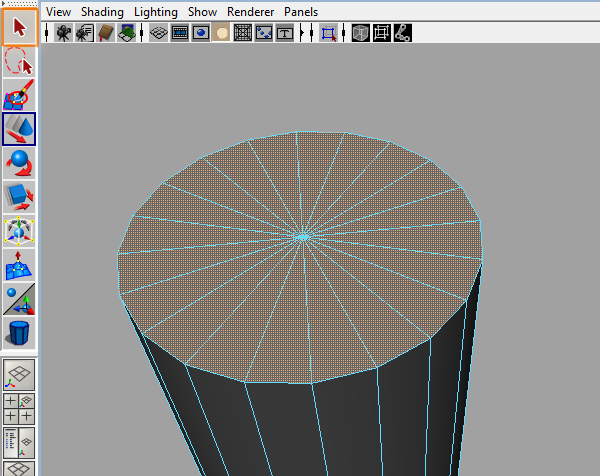600x476 pixels.
Task: Open the Show menu
Action: click(x=202, y=12)
